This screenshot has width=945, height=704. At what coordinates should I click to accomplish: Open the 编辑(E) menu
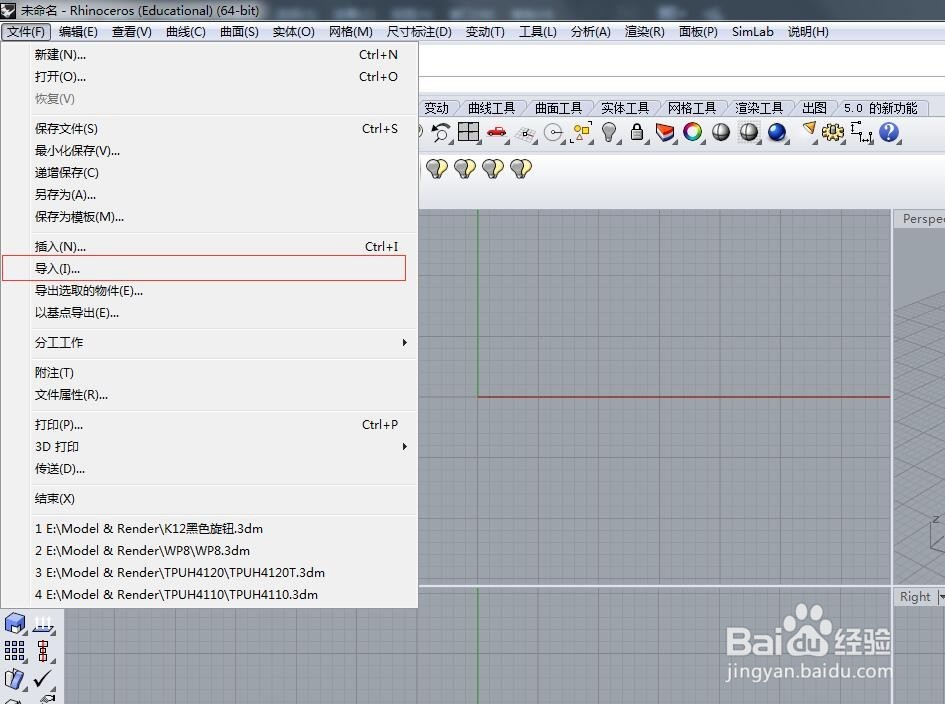coord(78,32)
